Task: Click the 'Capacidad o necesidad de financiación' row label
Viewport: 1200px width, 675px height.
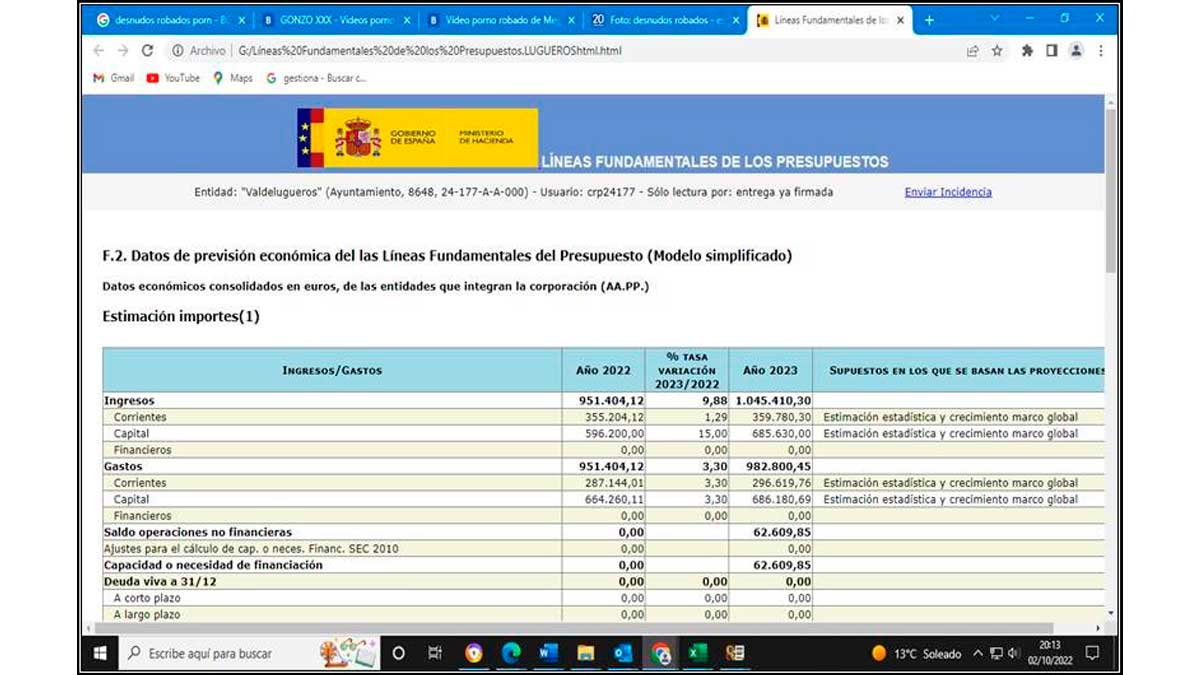Action: point(213,565)
